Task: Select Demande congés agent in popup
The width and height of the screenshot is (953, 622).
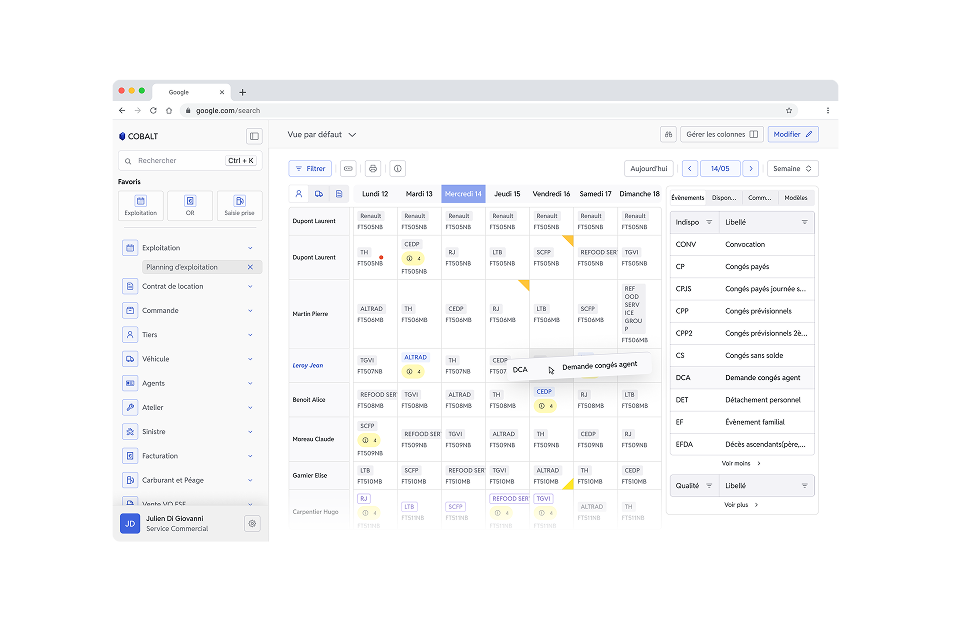Action: click(599, 366)
